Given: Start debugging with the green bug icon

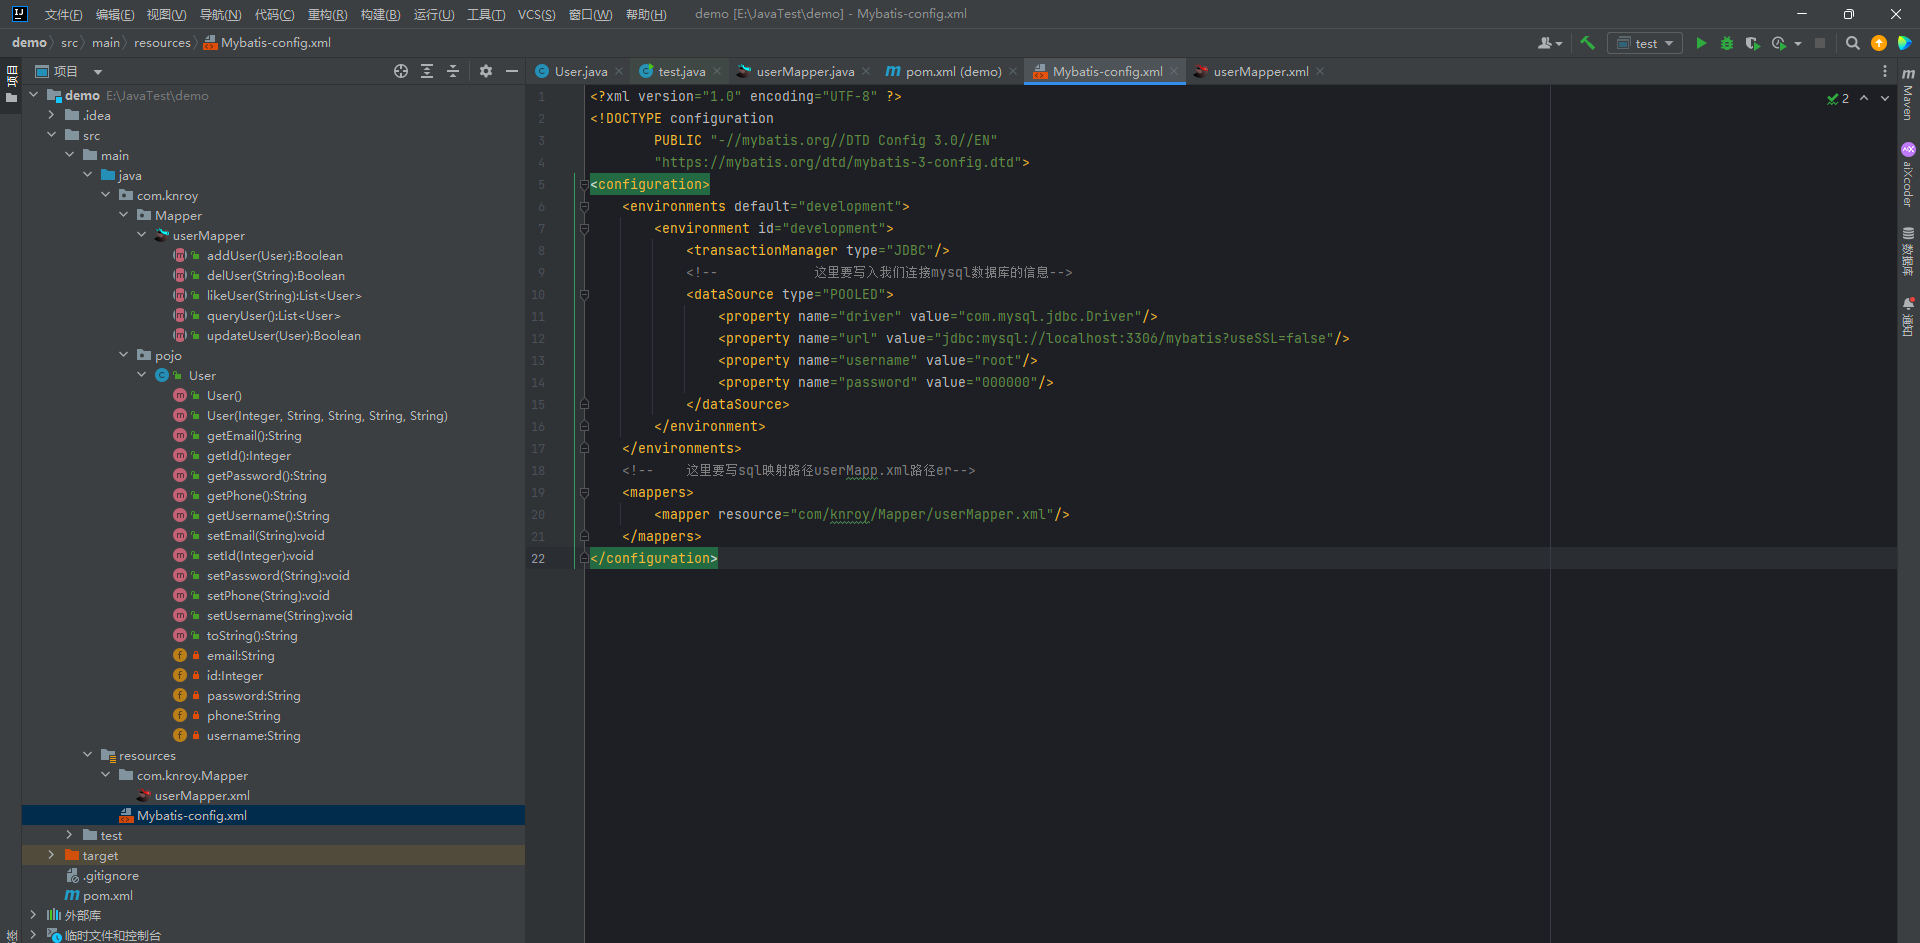Looking at the screenshot, I should point(1727,43).
